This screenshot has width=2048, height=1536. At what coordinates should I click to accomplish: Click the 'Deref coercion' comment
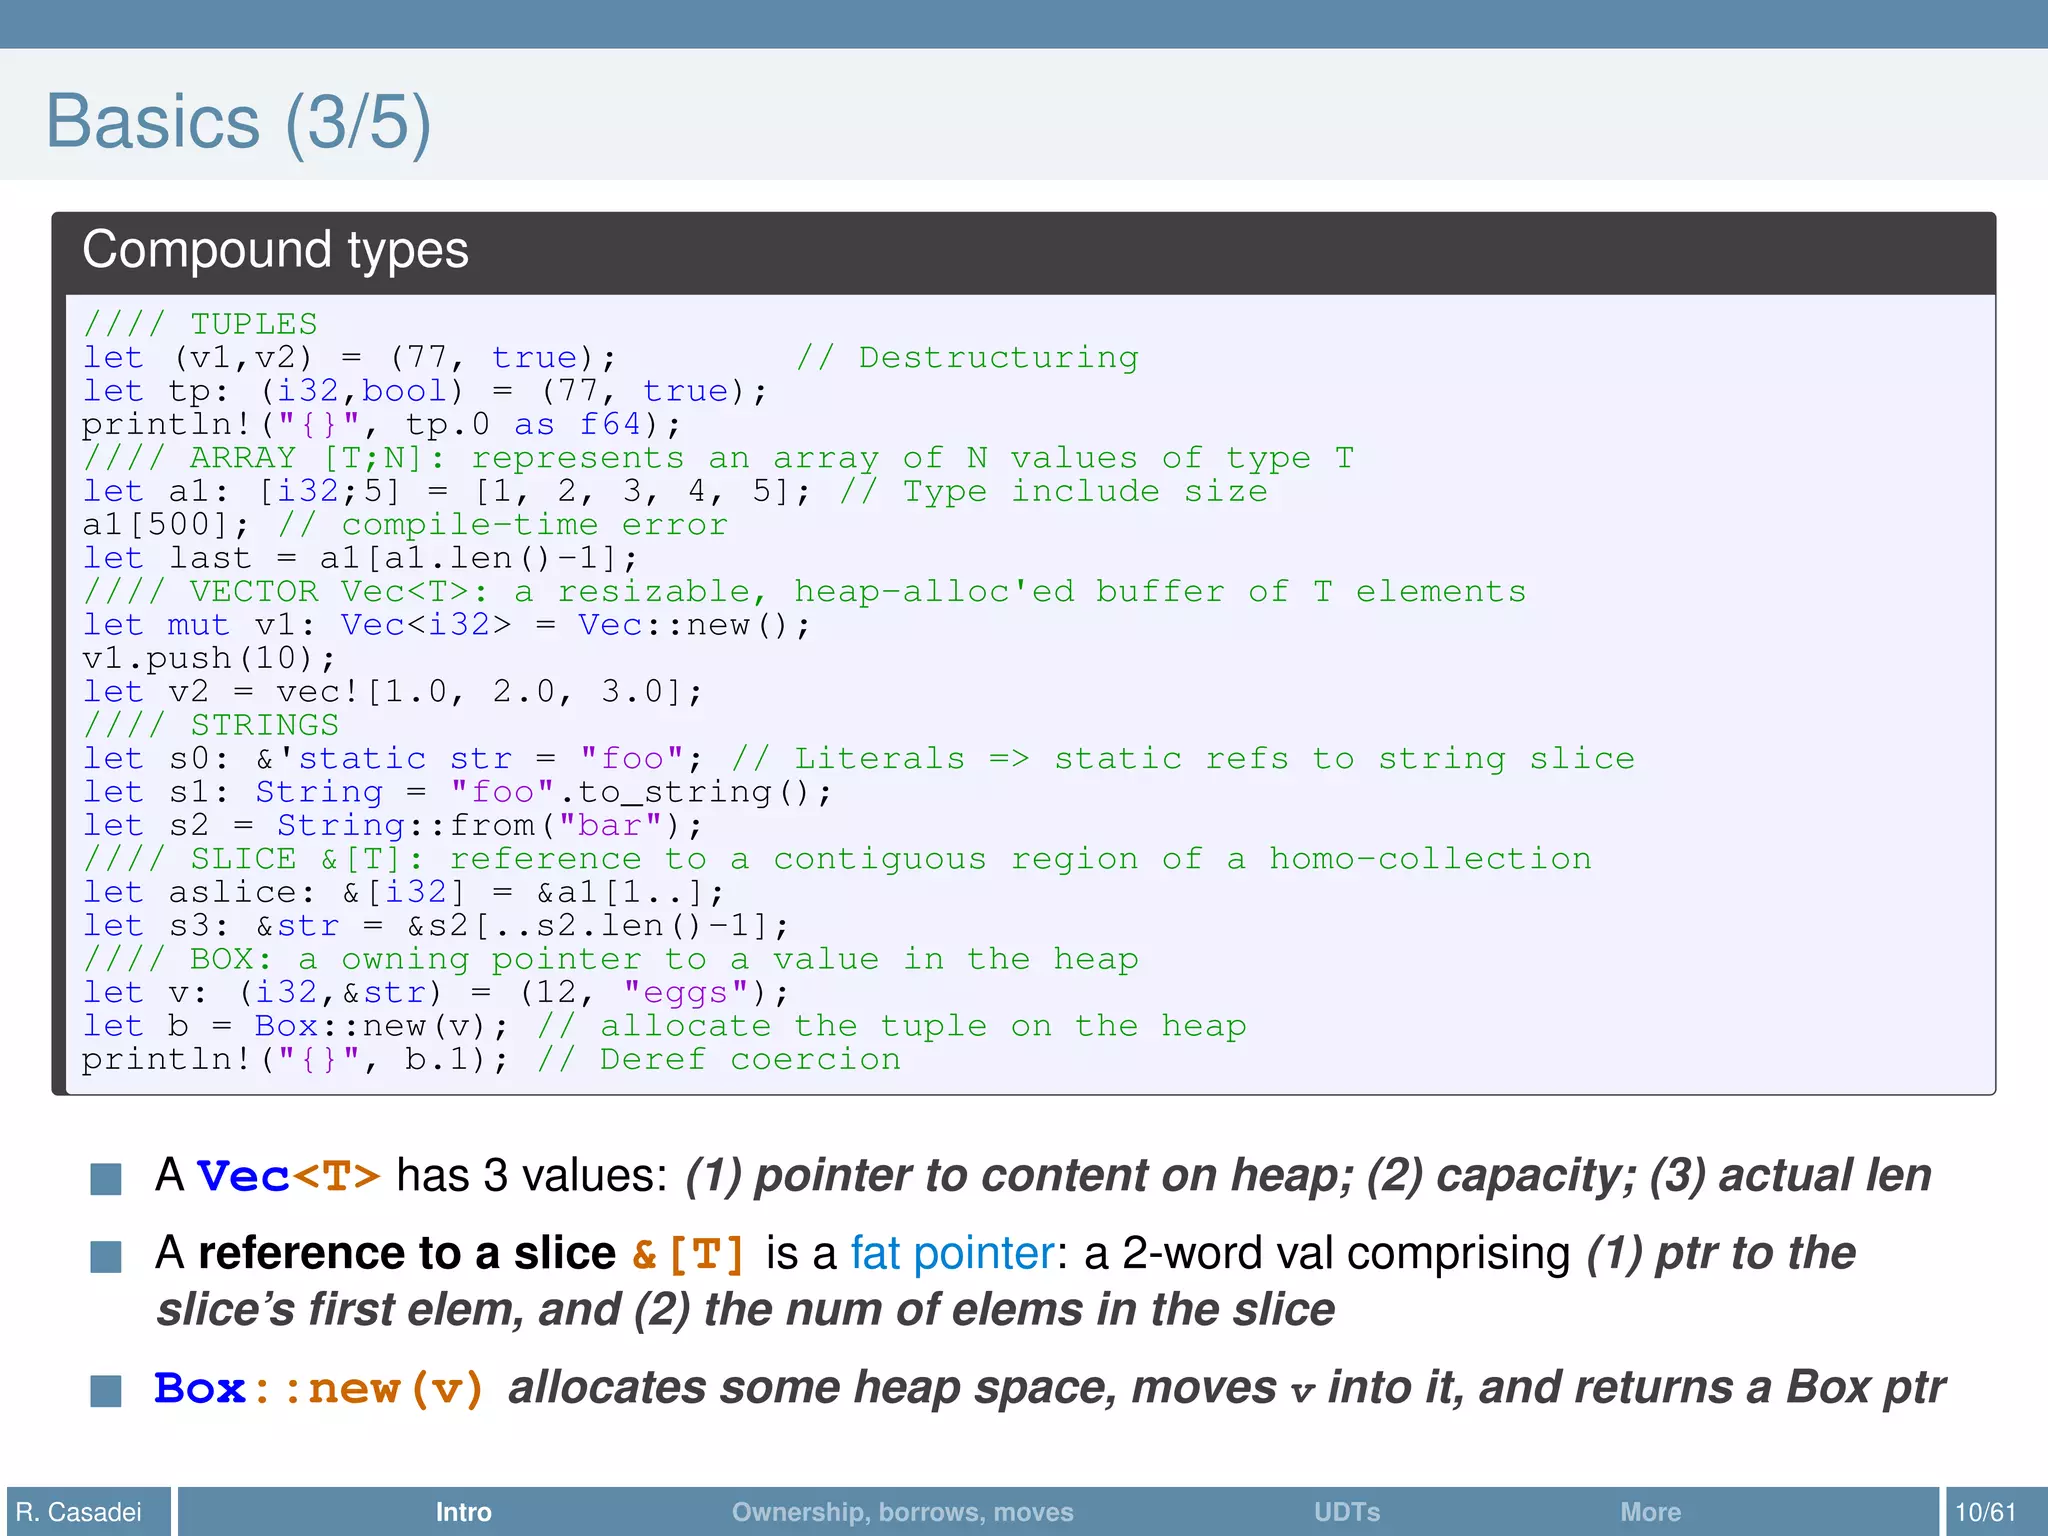click(x=719, y=1060)
